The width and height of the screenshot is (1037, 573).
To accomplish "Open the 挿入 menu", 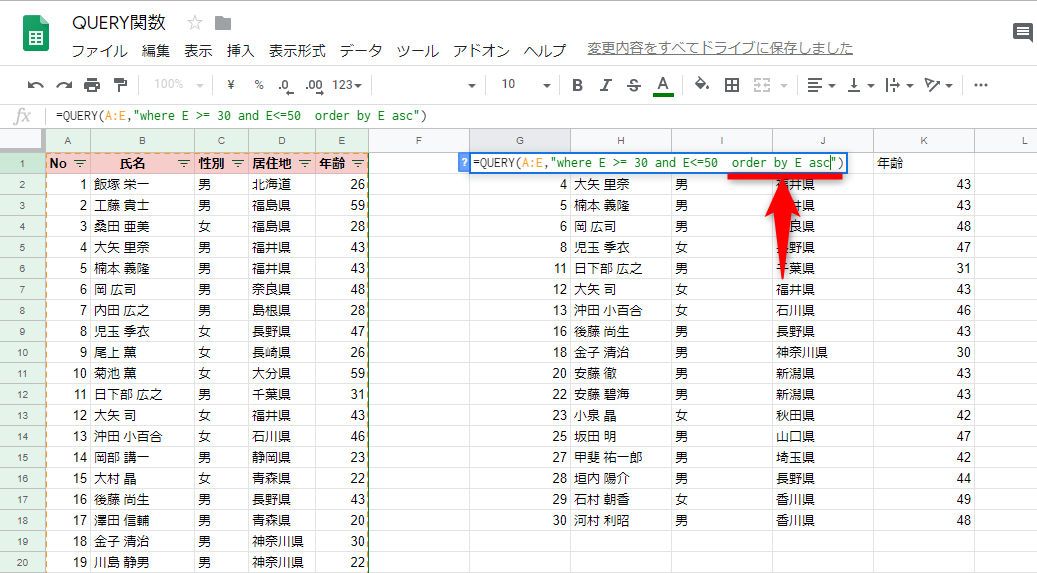I will click(x=240, y=51).
